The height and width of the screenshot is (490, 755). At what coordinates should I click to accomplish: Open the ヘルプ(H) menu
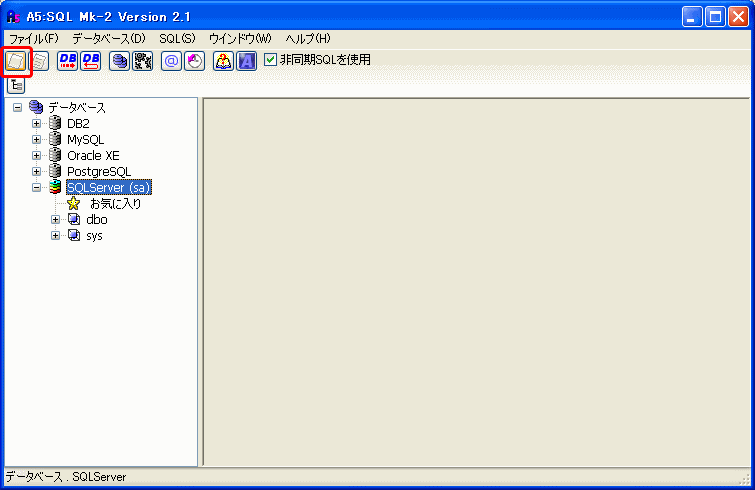[x=308, y=39]
